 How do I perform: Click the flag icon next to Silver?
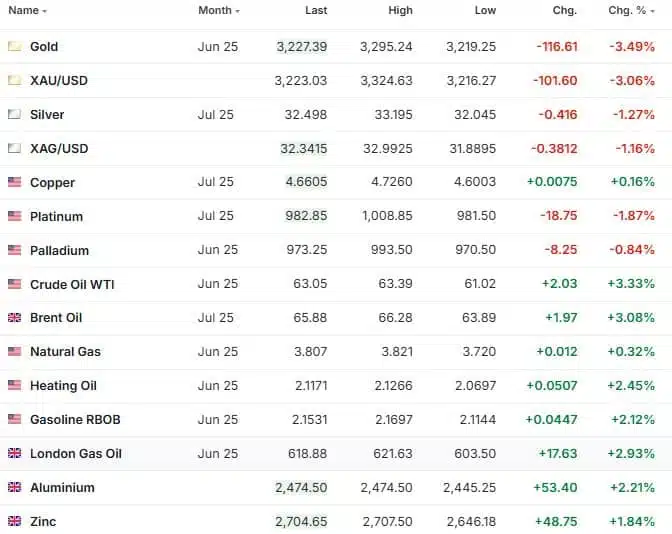point(14,115)
